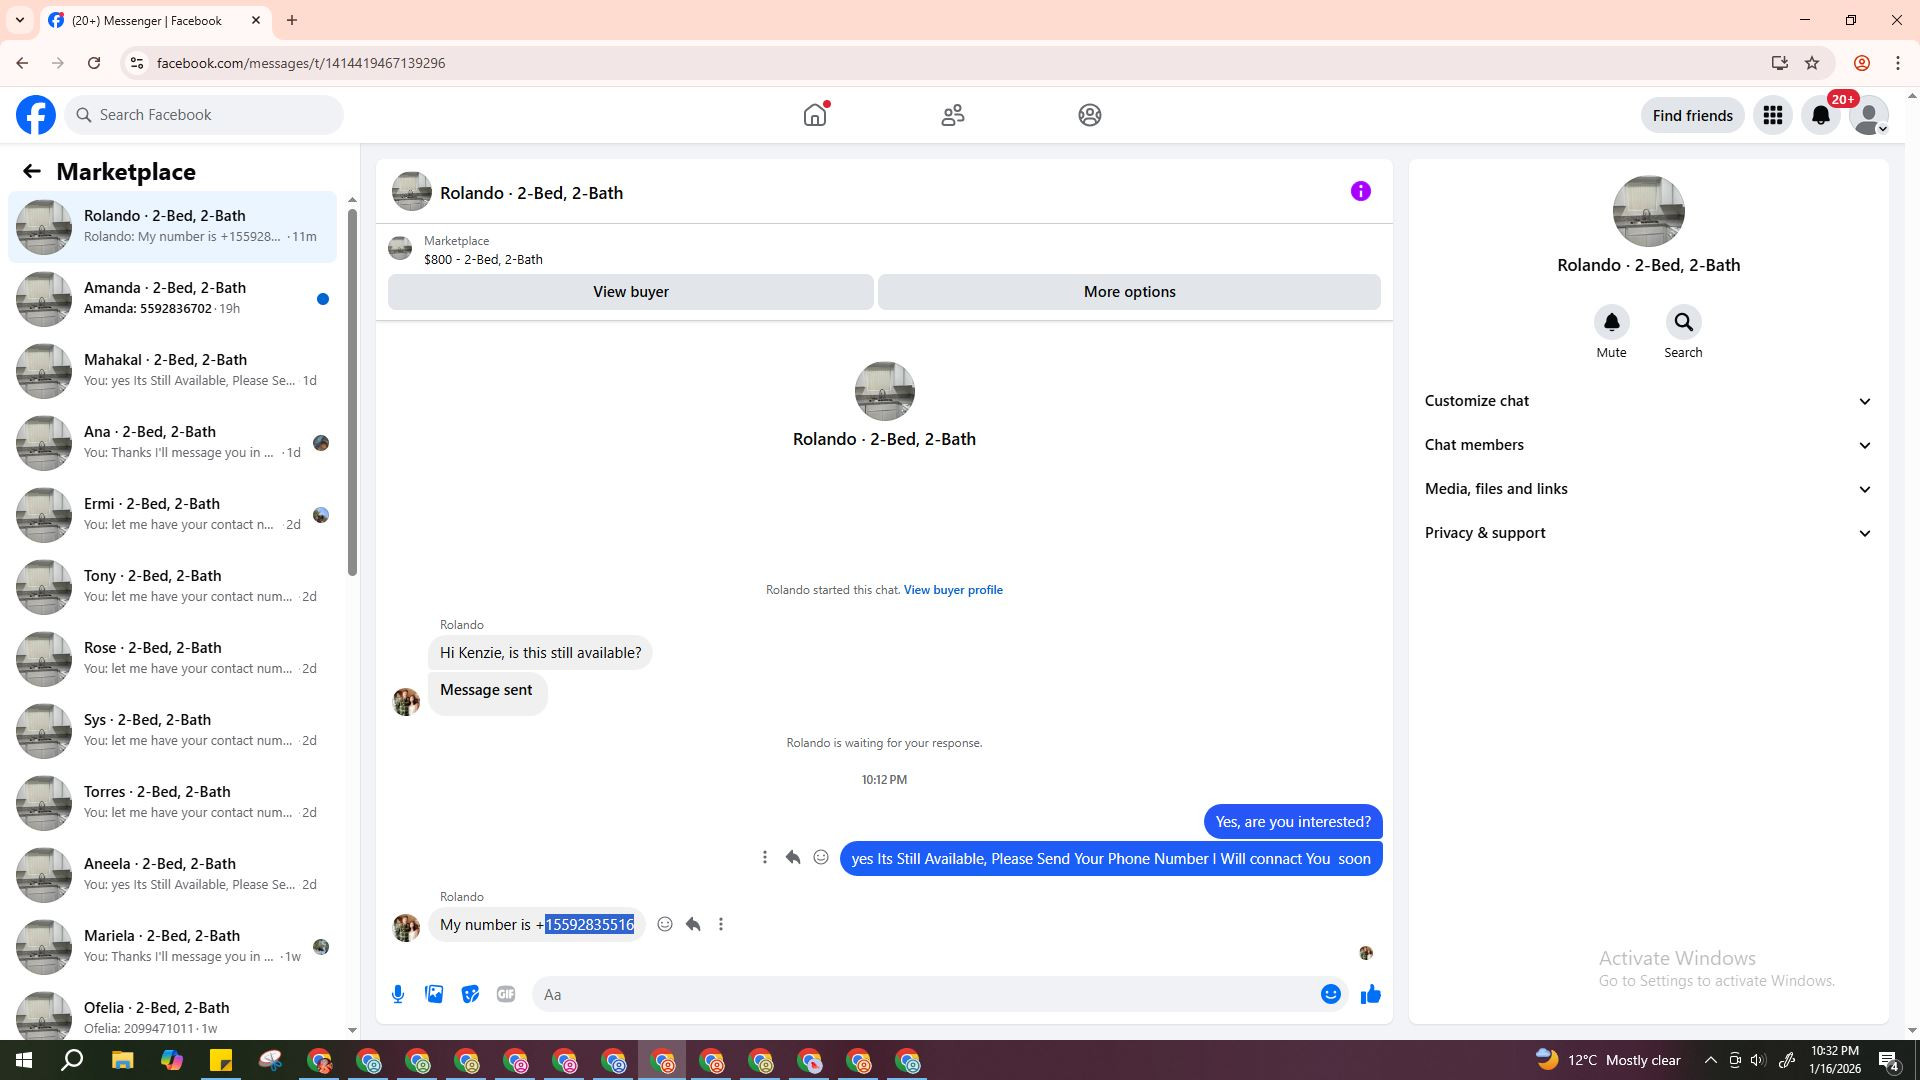Screen dimensions: 1920x1080
Task: Mute this conversation with the bell
Action: pyautogui.click(x=1611, y=323)
